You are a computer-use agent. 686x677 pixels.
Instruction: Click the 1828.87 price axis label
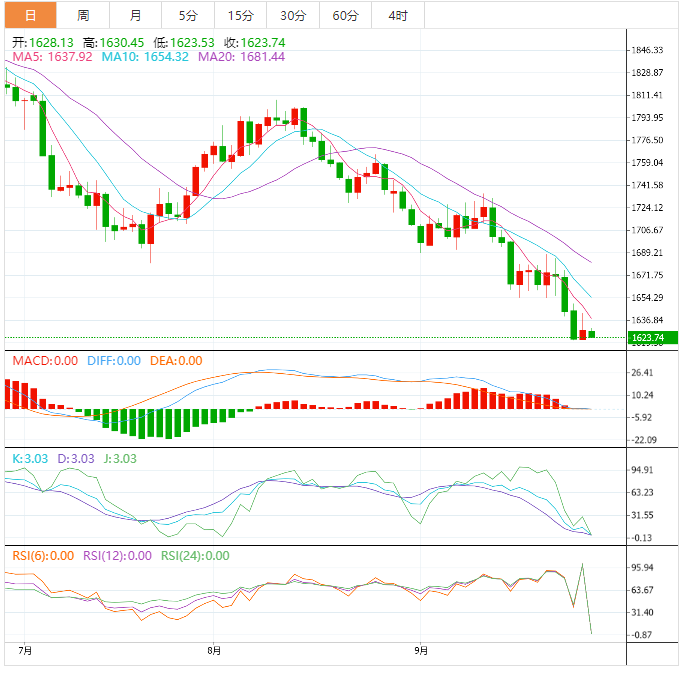tap(647, 72)
